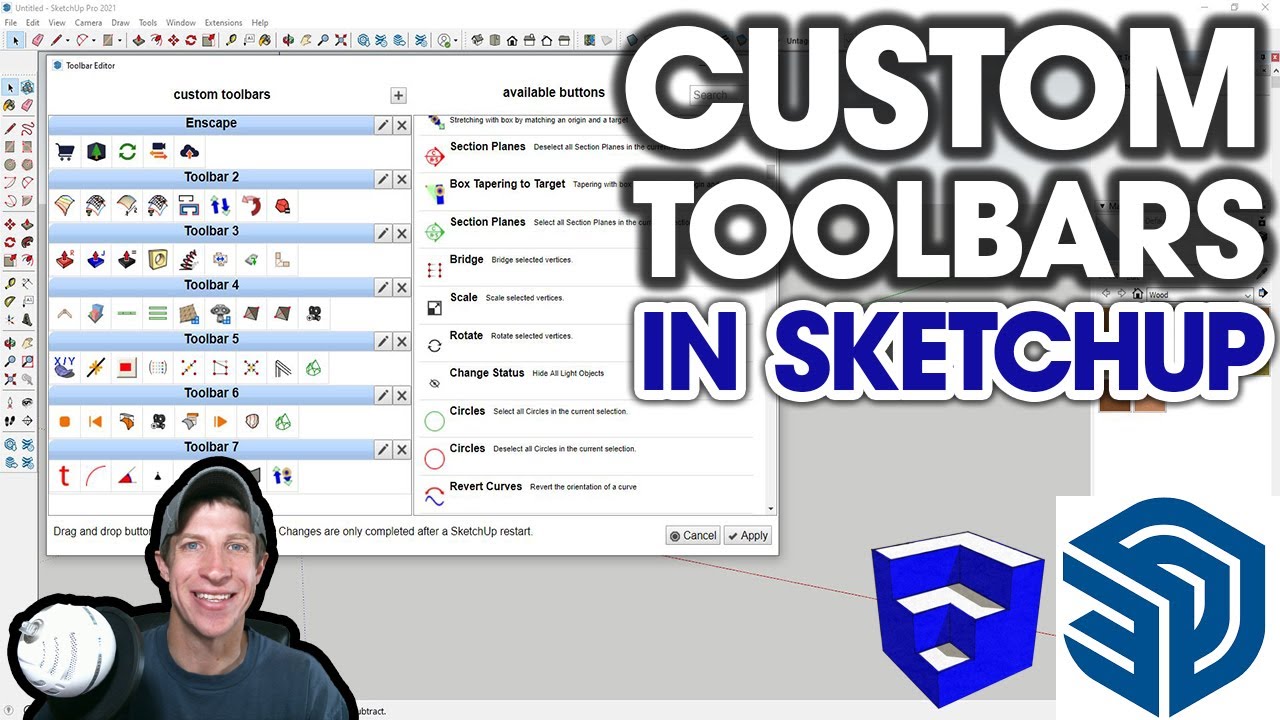Select the Zoom Extents tool in top toolbar

pos(341,40)
